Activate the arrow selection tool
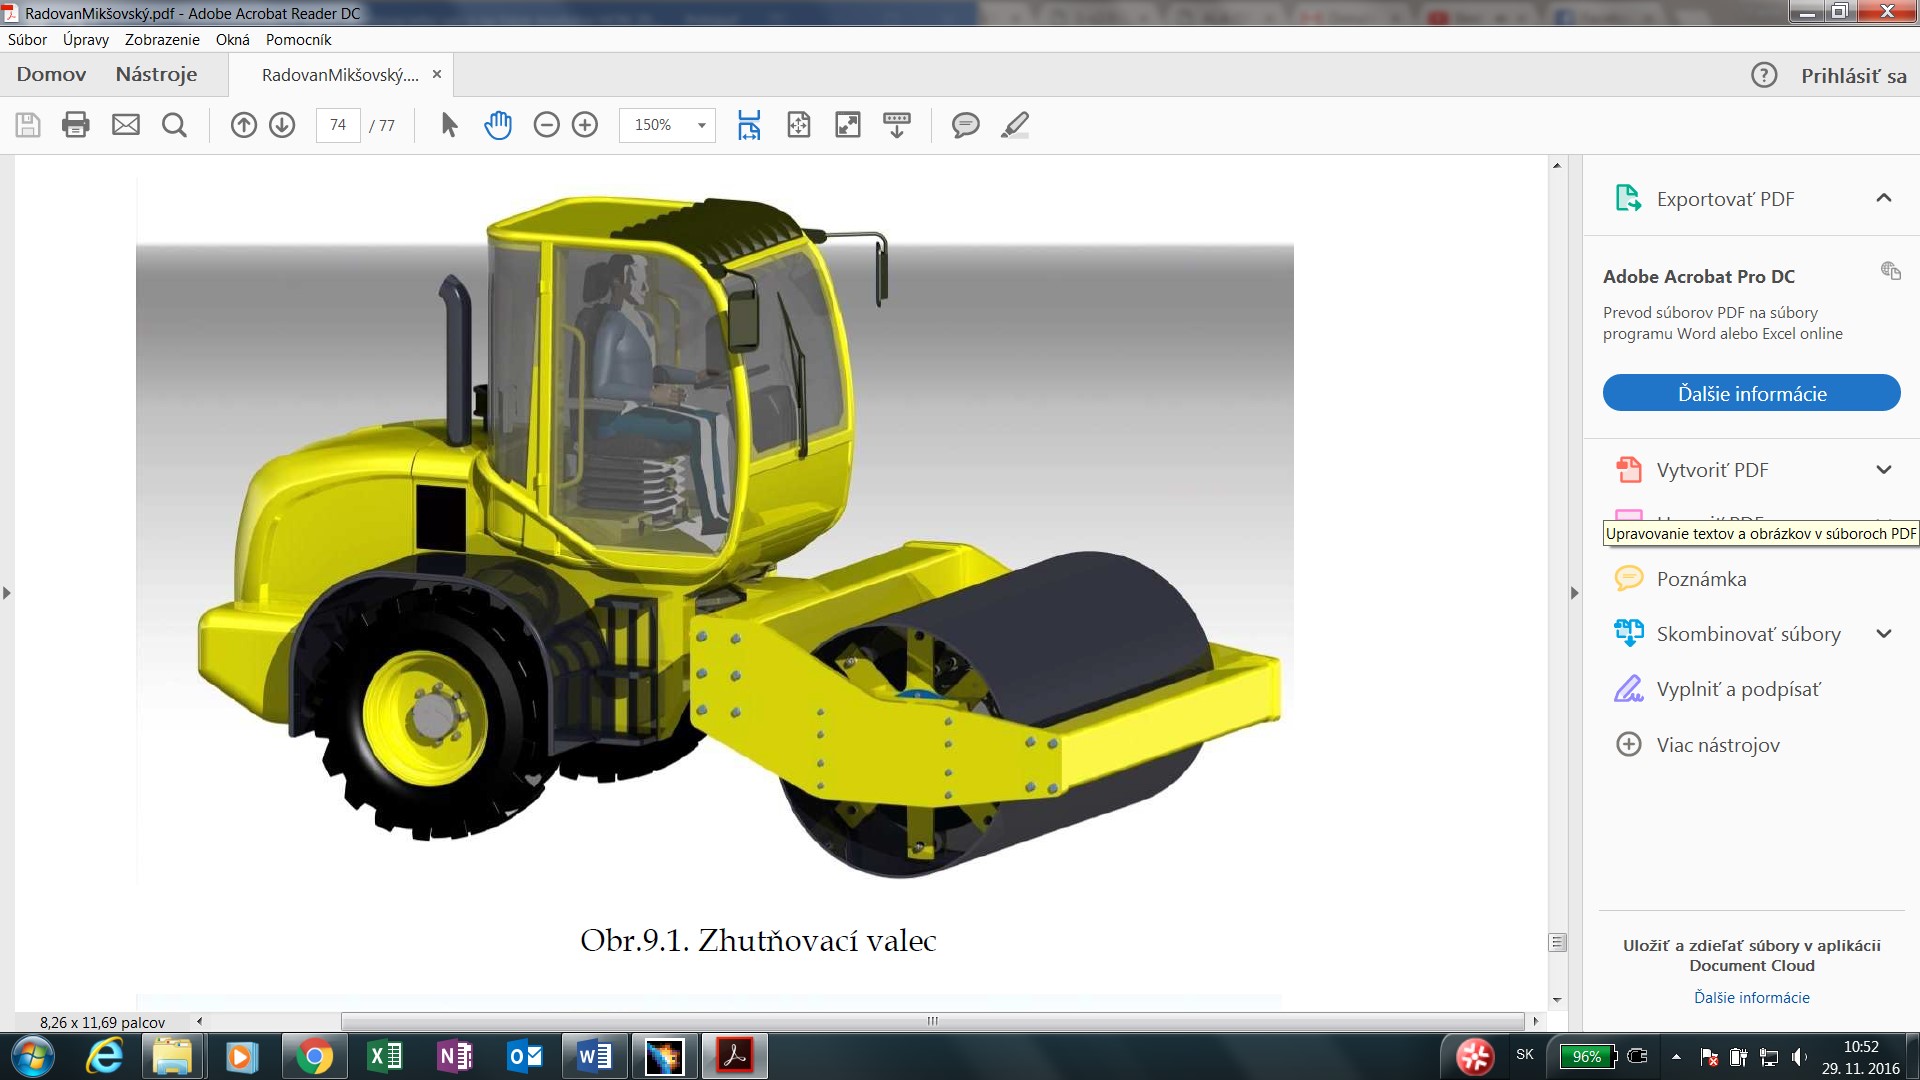 tap(449, 125)
